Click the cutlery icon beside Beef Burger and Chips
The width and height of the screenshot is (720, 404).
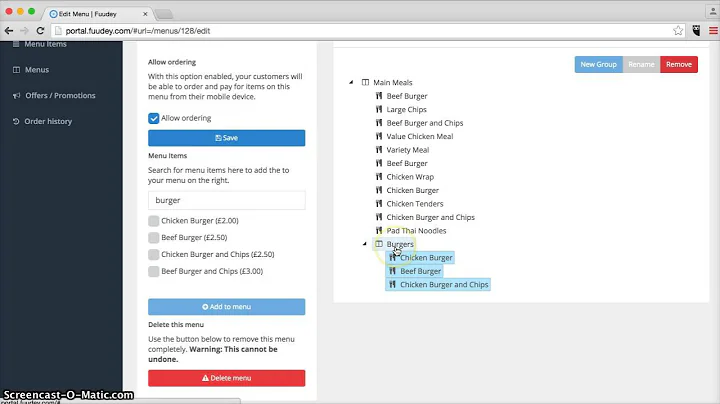(x=379, y=123)
